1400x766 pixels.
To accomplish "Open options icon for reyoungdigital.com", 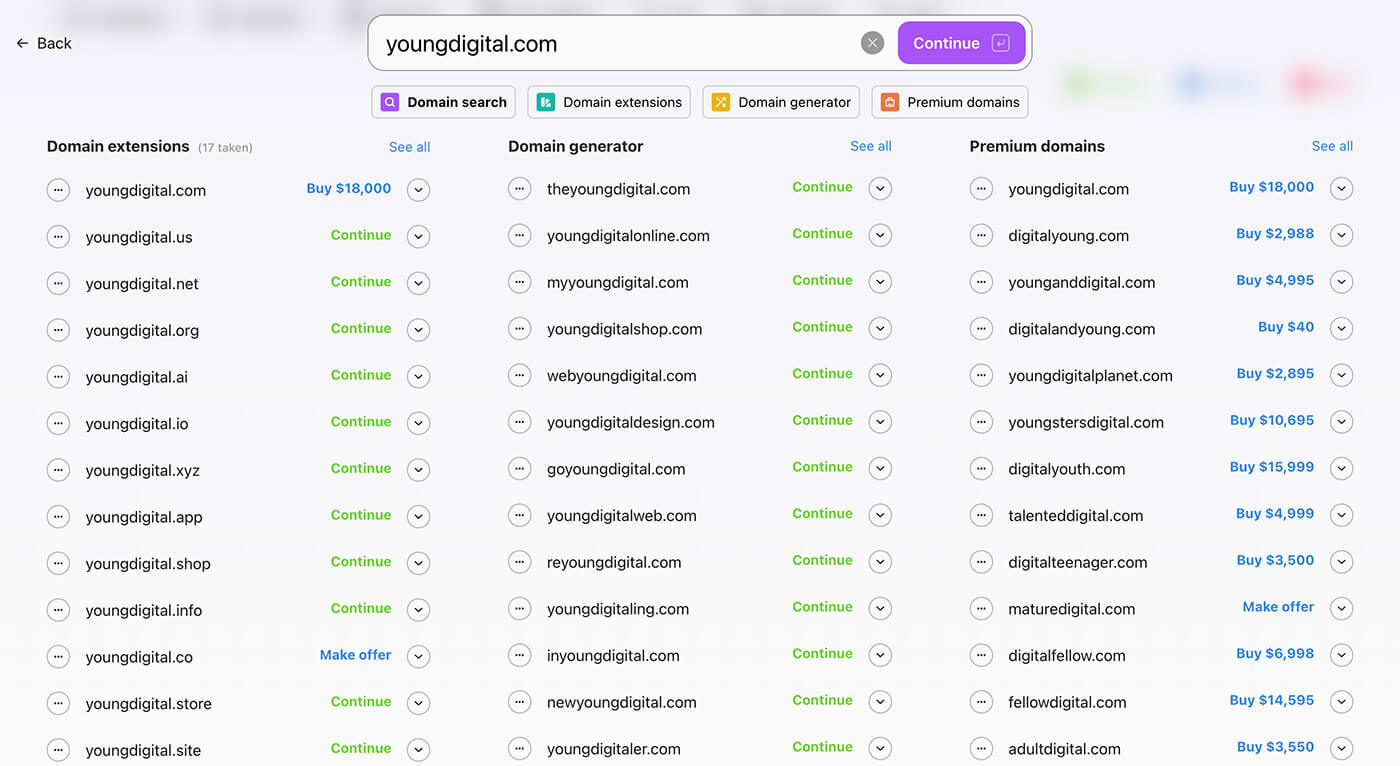I will tap(520, 562).
